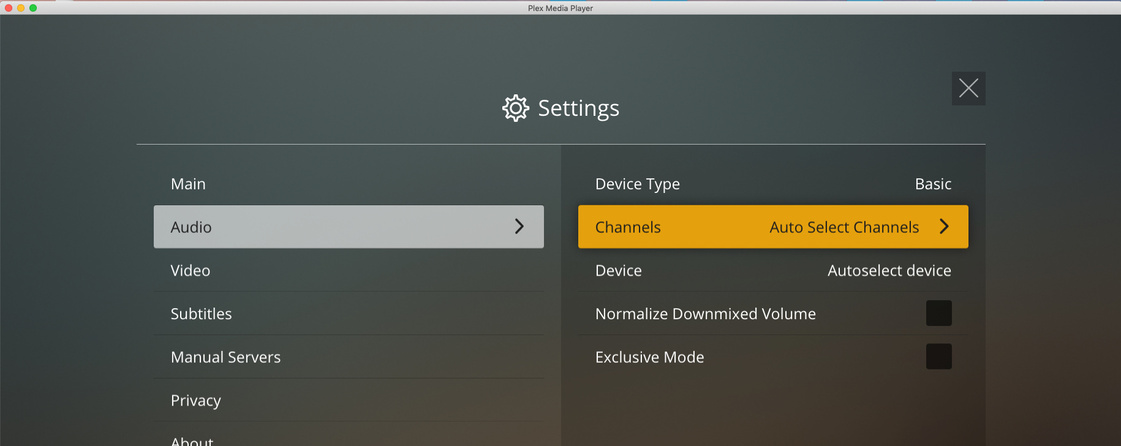Image resolution: width=1121 pixels, height=446 pixels.
Task: Switch to the Video settings category
Action: tap(349, 271)
